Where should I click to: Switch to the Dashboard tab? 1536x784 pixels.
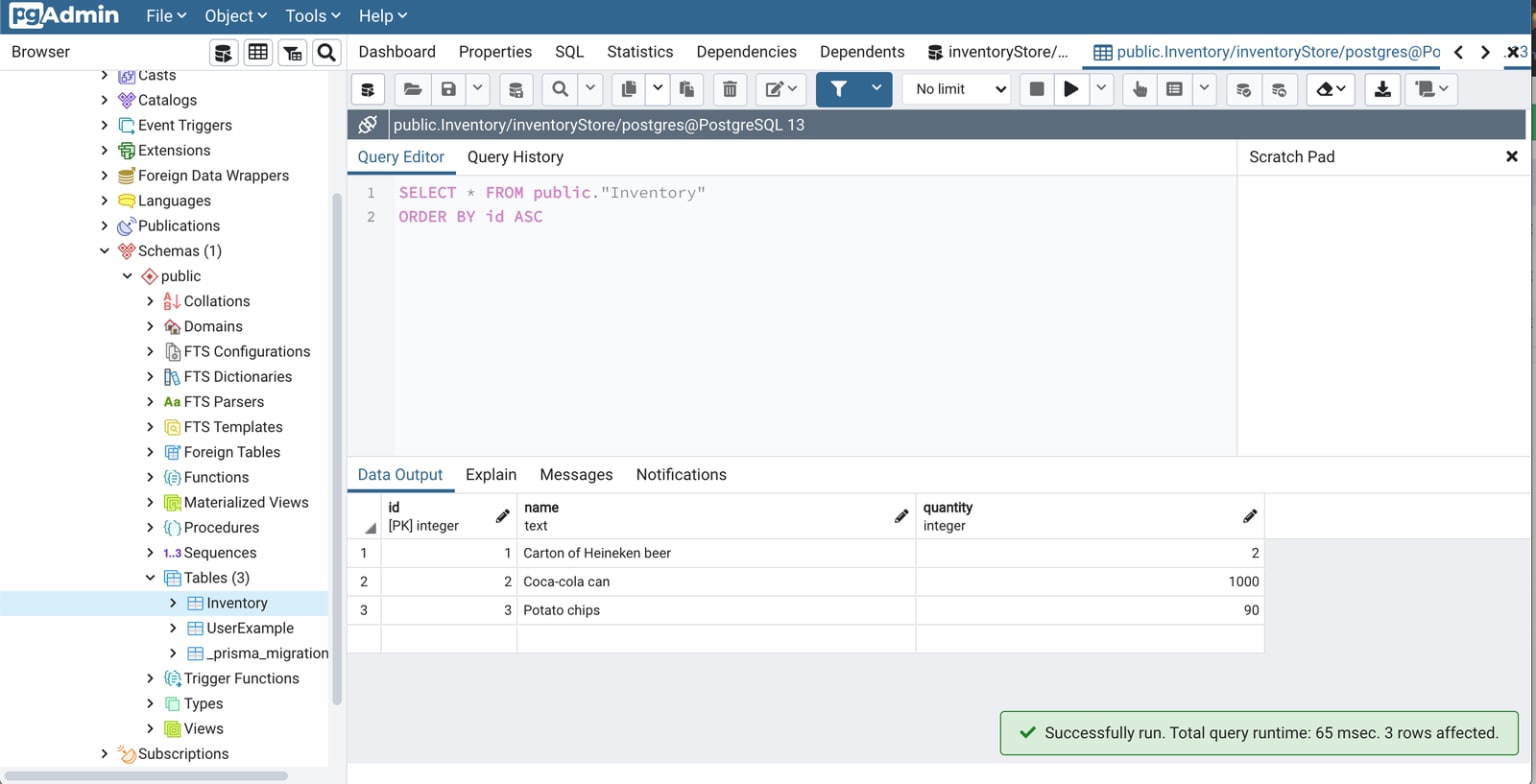pos(397,52)
